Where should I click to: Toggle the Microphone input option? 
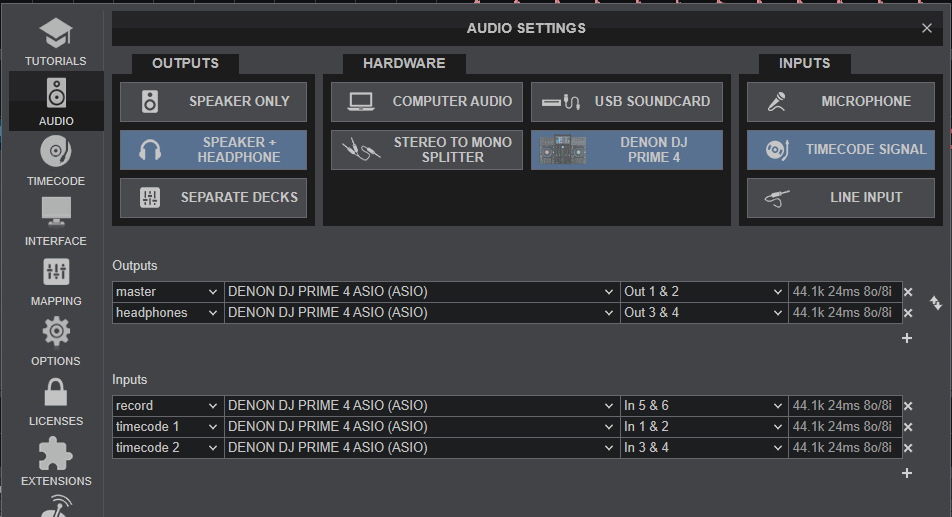(x=840, y=101)
